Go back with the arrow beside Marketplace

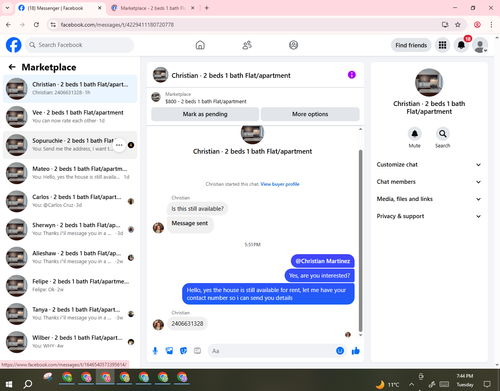click(12, 67)
